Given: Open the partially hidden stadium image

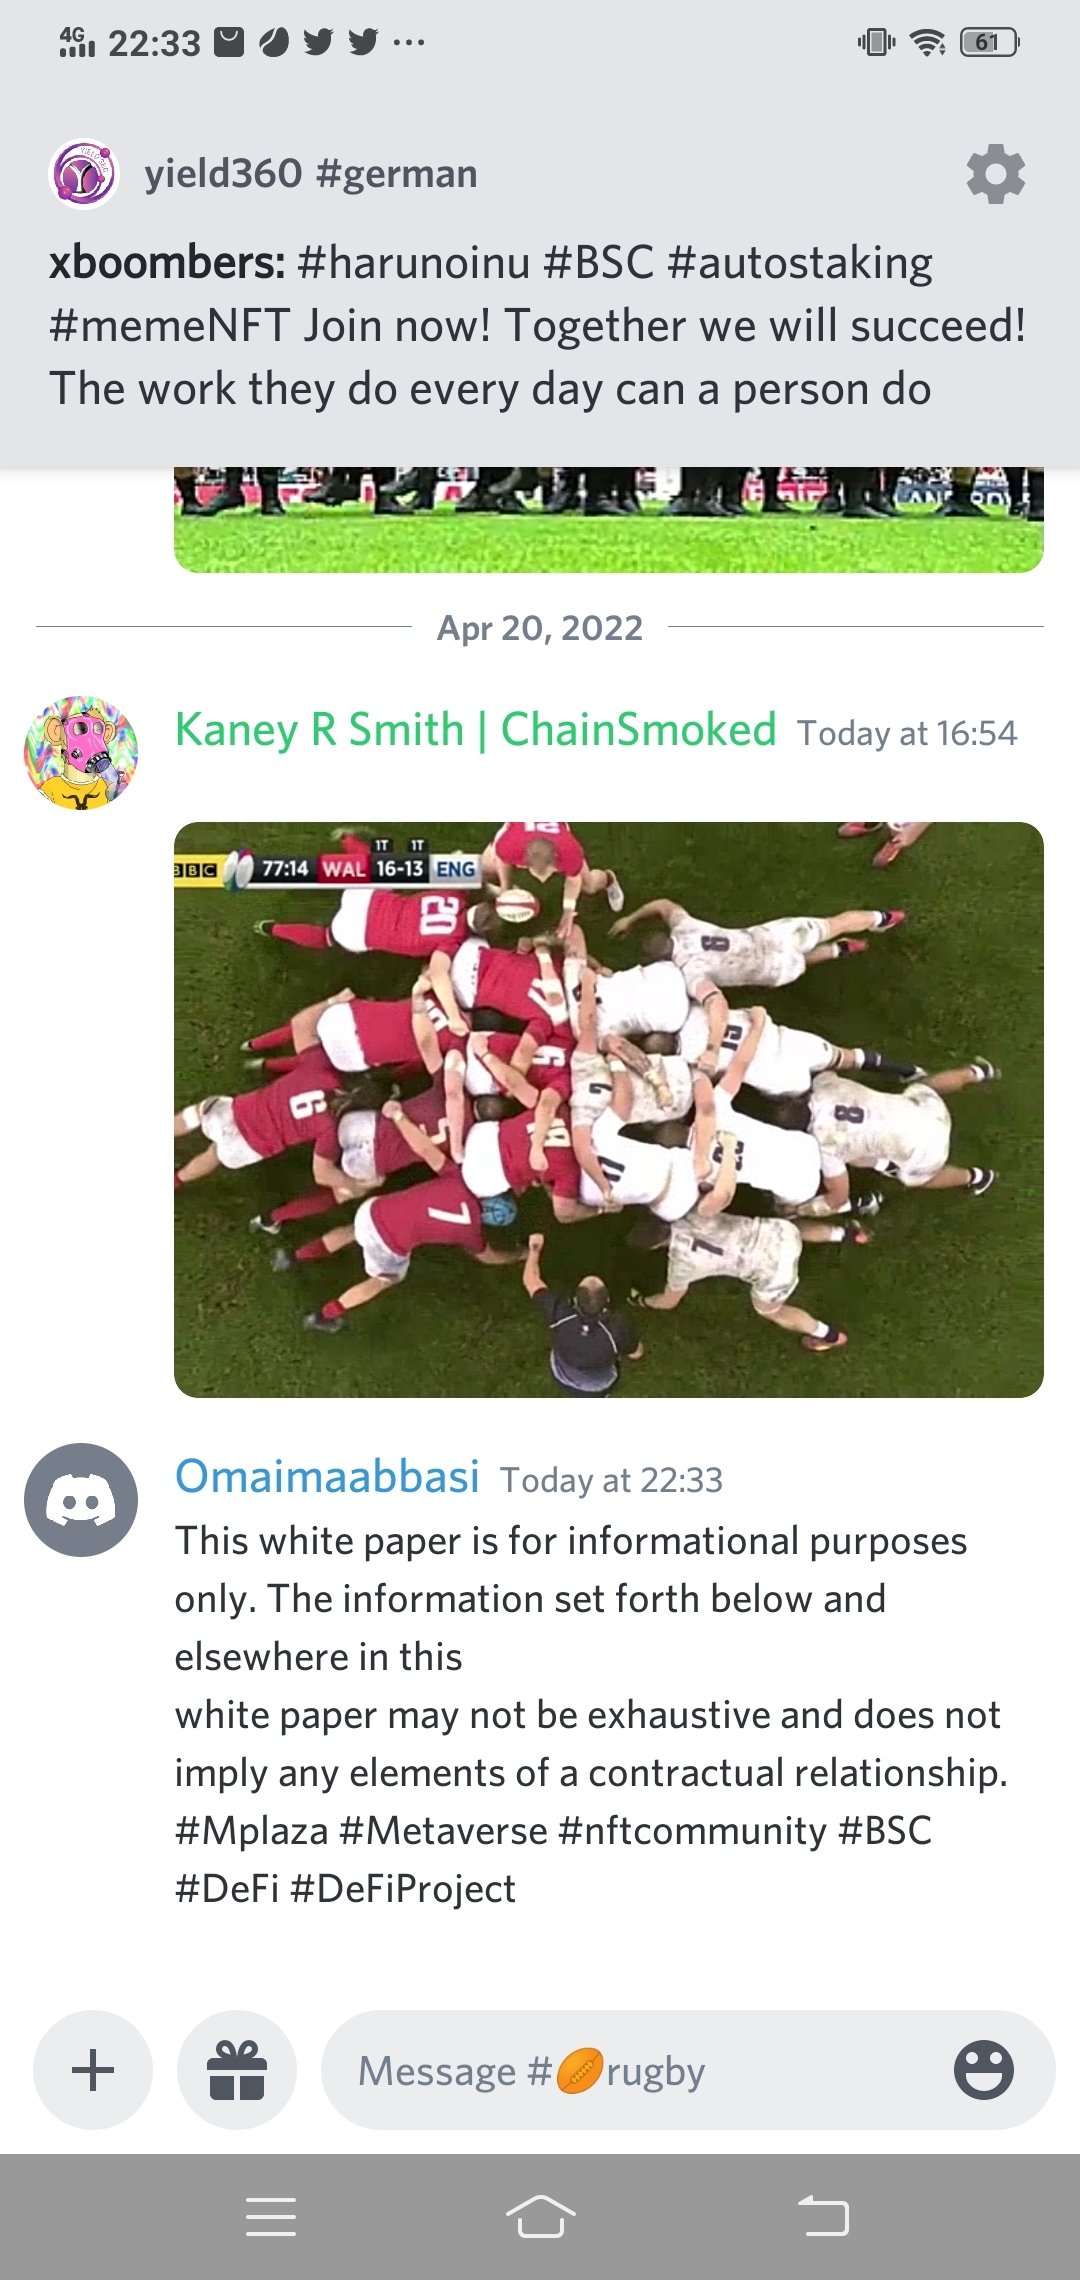Looking at the screenshot, I should [609, 520].
